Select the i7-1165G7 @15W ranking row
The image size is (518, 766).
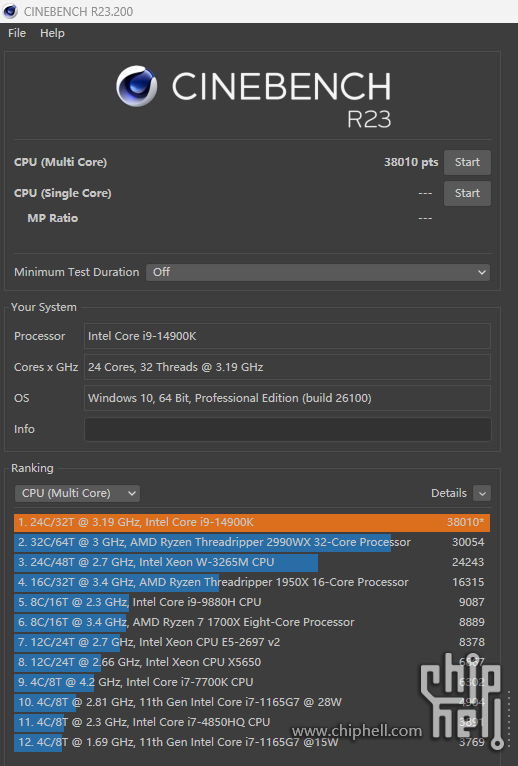252,743
